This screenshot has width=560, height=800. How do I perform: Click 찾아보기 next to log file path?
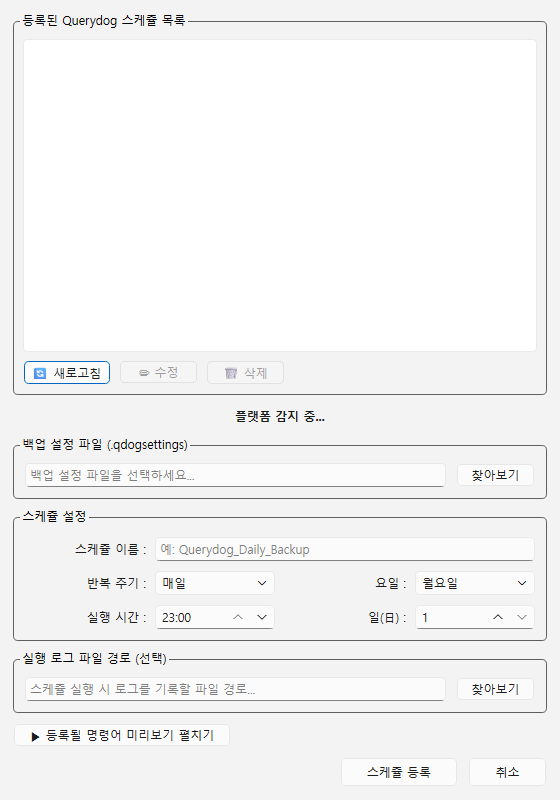(x=495, y=689)
